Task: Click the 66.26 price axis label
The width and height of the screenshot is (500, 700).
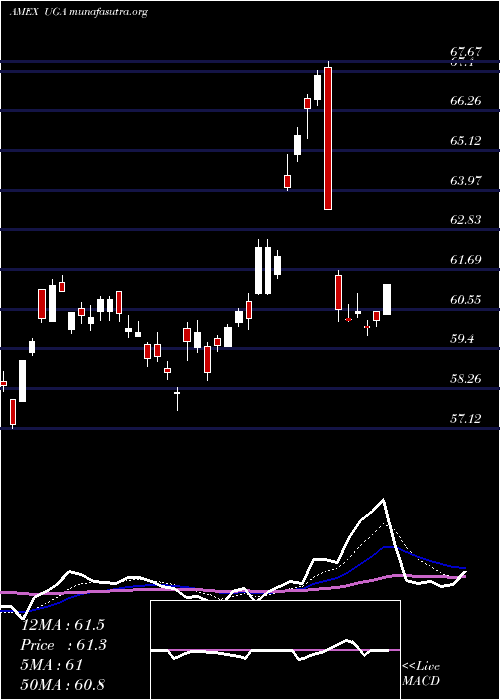Action: point(466,100)
